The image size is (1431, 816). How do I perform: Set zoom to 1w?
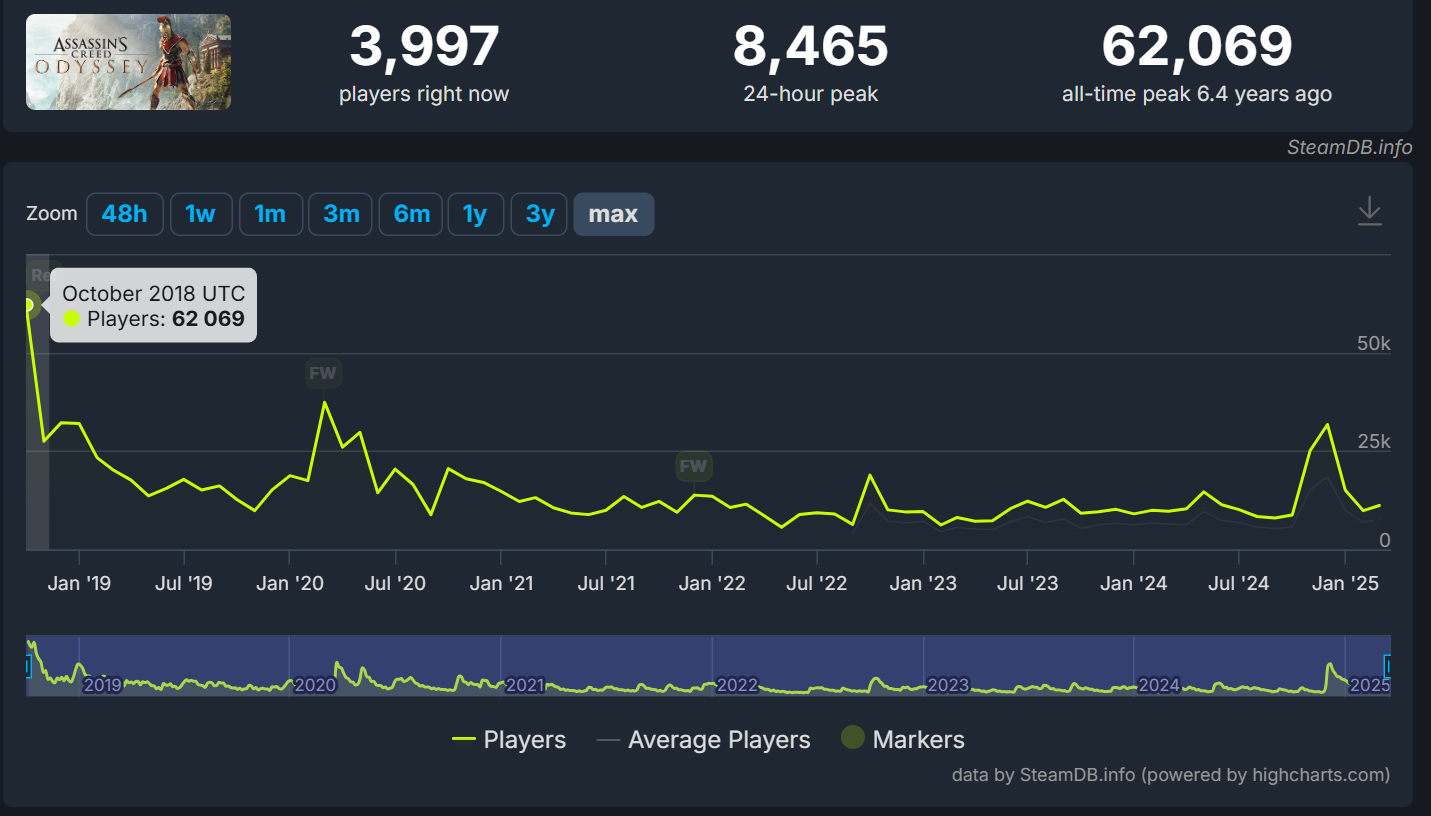coord(201,214)
